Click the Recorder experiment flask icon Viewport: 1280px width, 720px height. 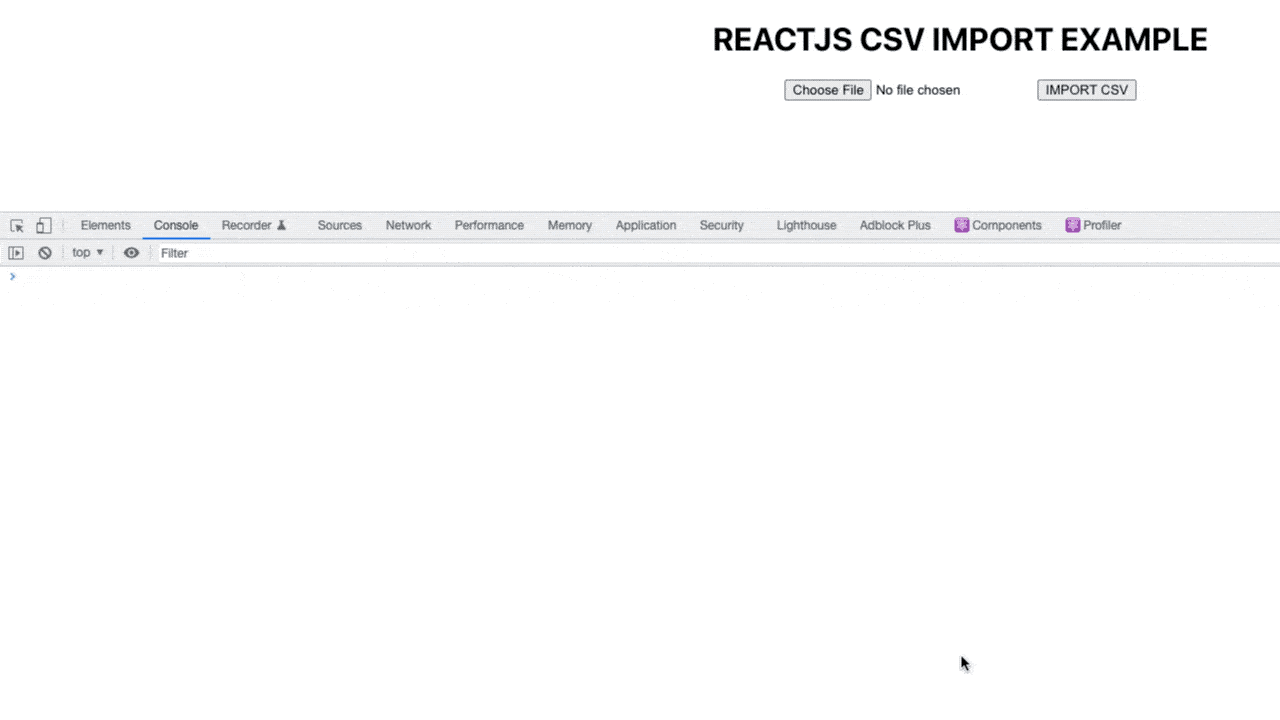[x=281, y=225]
